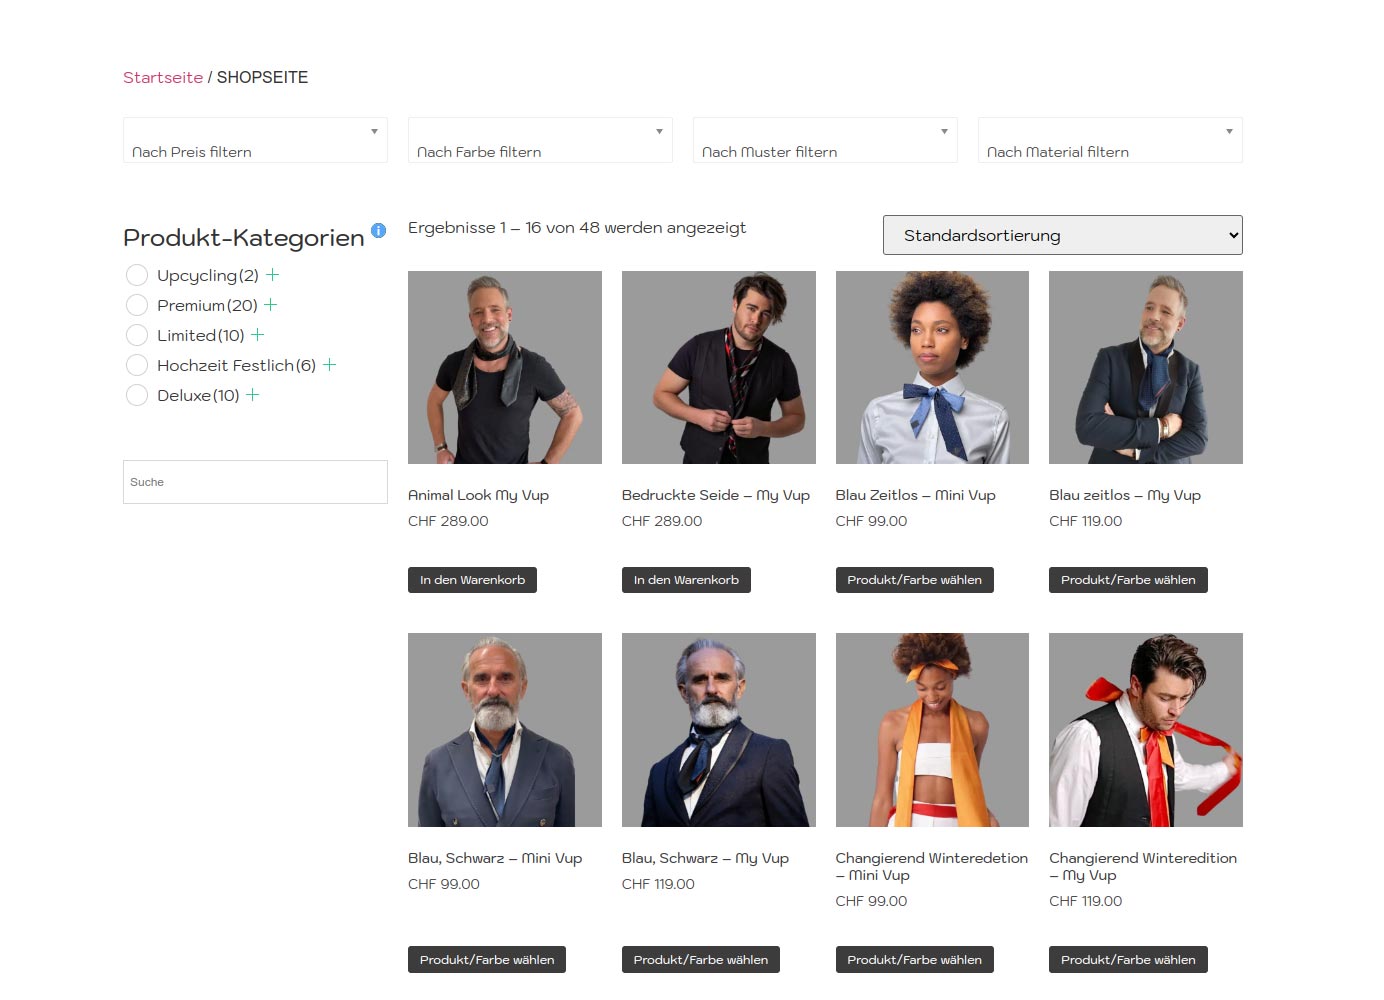Click the Suche search field
This screenshot has height=1000, width=1384.
[x=255, y=482]
